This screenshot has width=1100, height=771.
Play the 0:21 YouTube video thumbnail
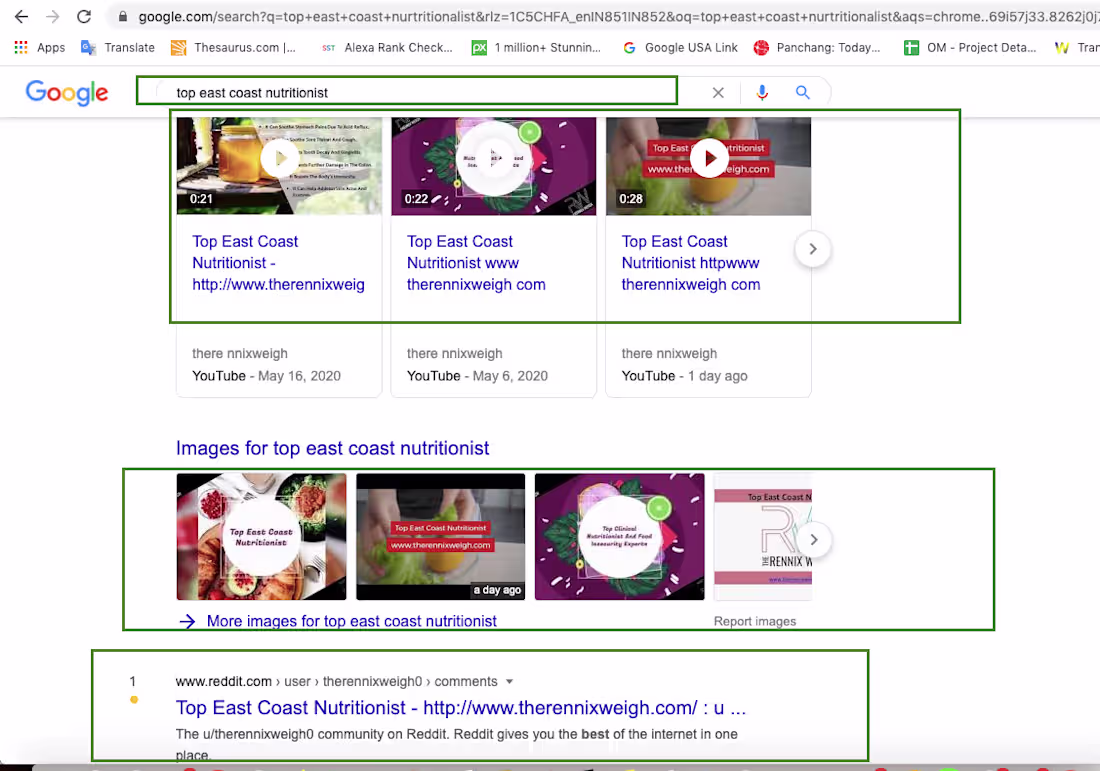pyautogui.click(x=279, y=158)
